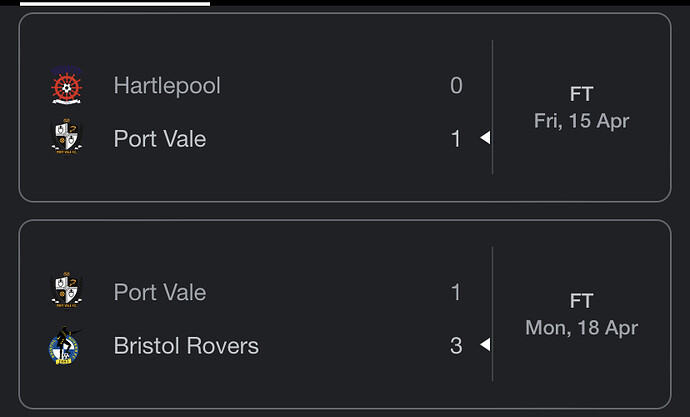Select the Mon, 18 Apr match date
This screenshot has height=417, width=690.
(581, 328)
